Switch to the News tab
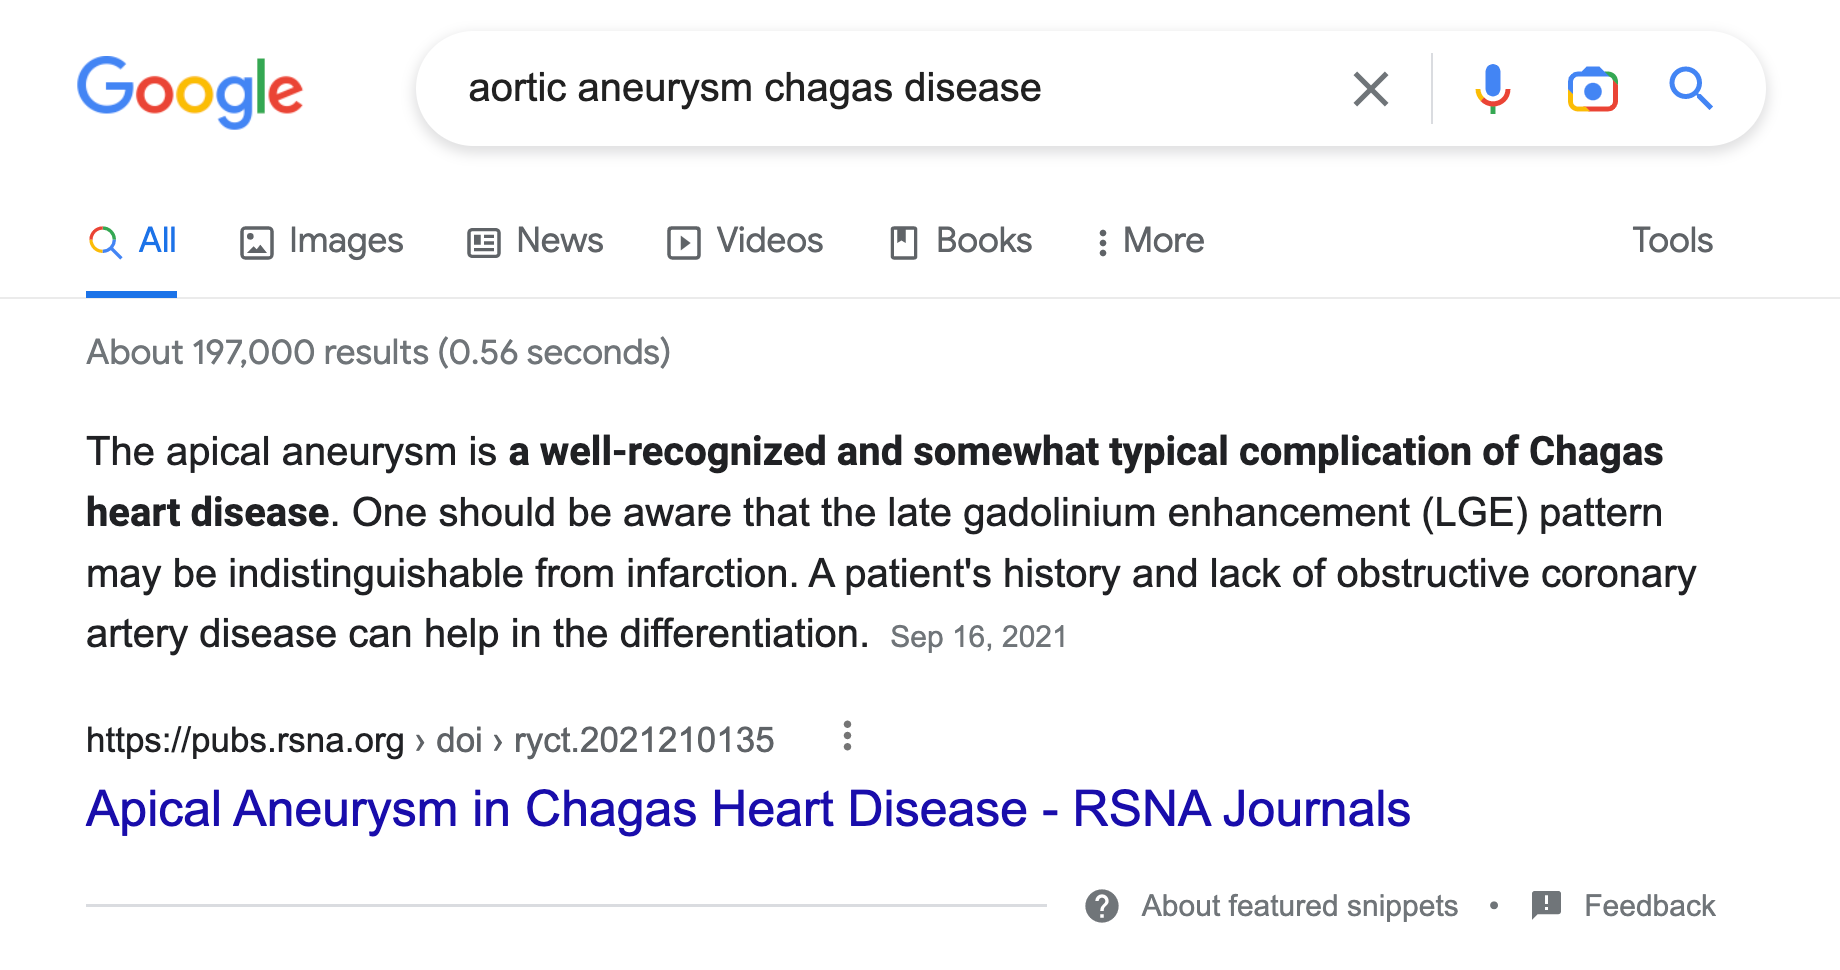 [x=536, y=241]
